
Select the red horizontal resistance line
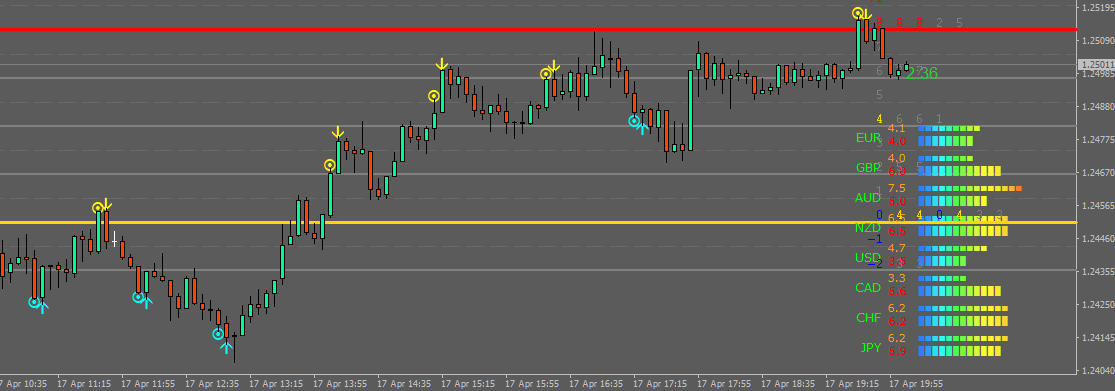tap(537, 30)
